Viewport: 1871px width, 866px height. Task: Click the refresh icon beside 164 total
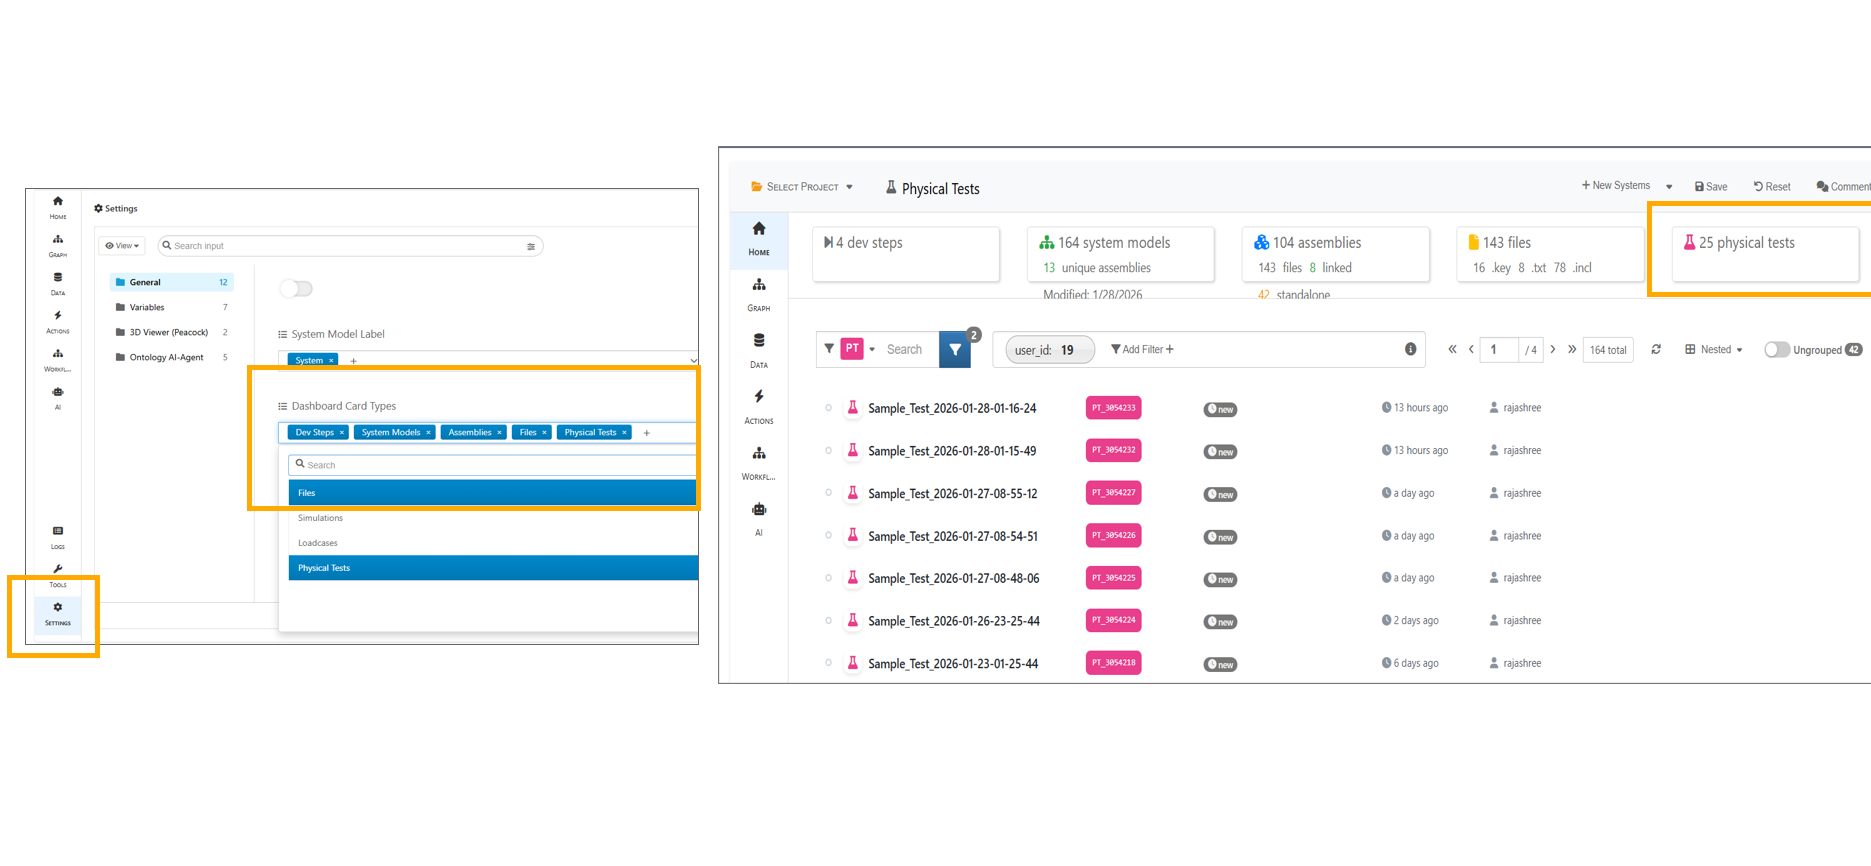coord(1656,349)
